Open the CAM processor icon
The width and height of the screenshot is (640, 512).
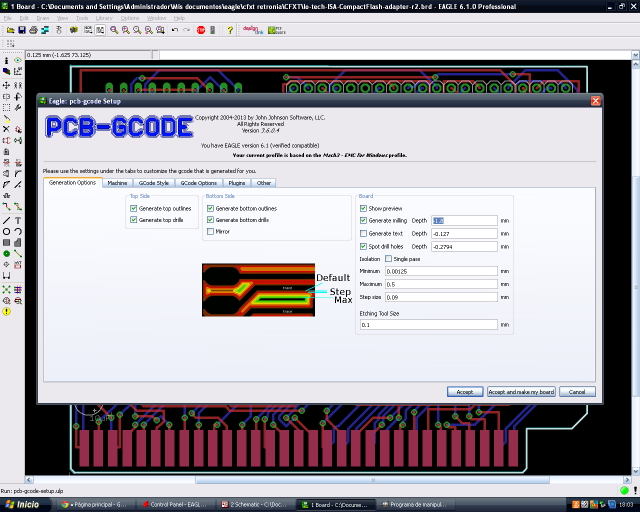tap(45, 30)
